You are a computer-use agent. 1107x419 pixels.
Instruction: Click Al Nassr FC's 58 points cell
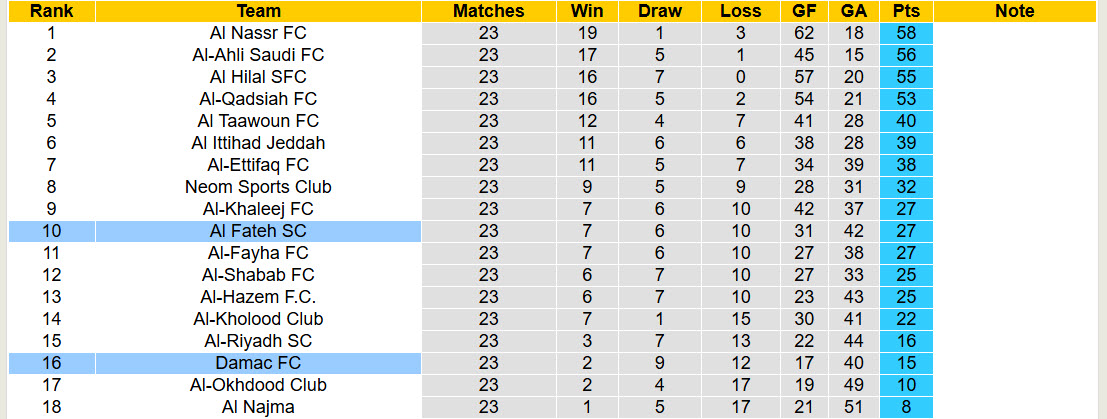(x=906, y=33)
